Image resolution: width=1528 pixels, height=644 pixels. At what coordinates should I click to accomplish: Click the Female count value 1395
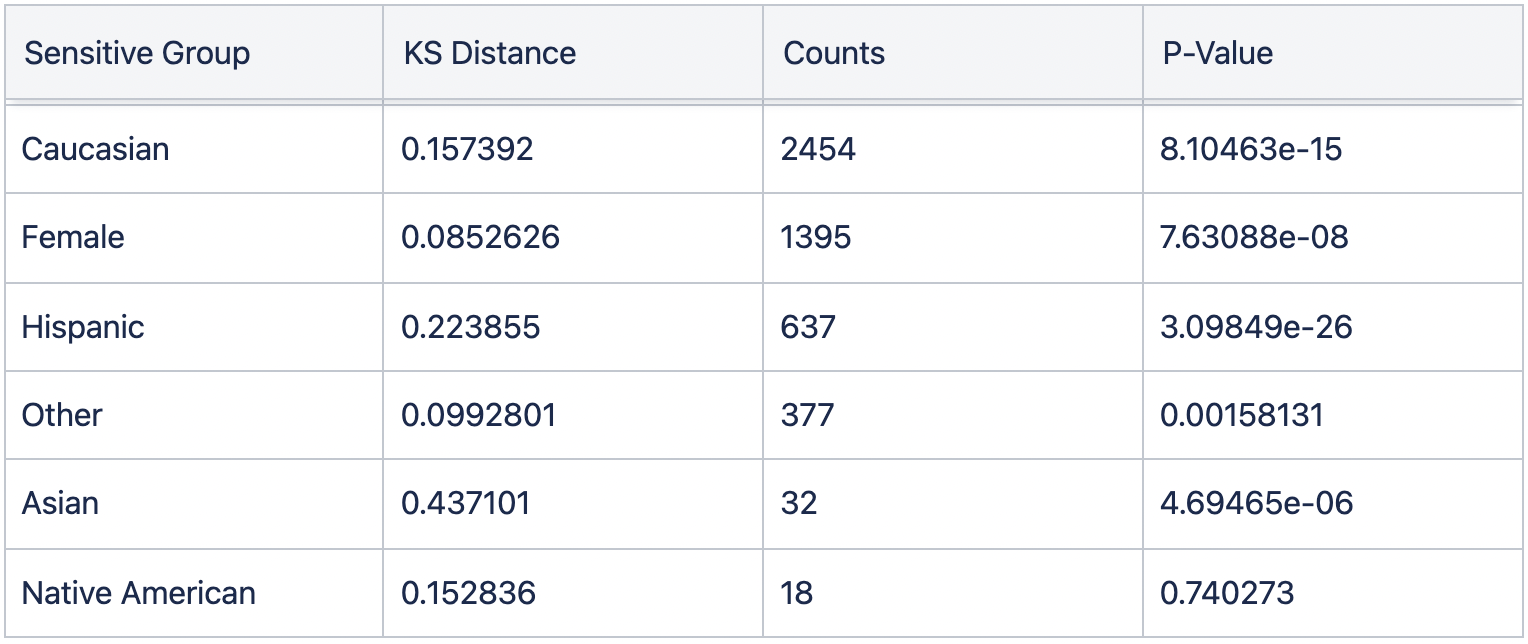[x=816, y=237]
